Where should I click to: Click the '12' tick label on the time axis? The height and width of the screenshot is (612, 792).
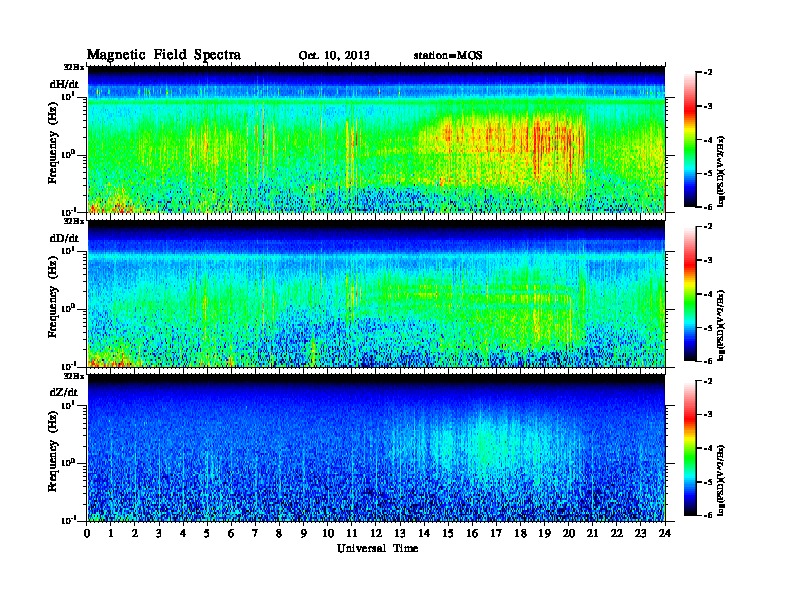click(x=376, y=534)
